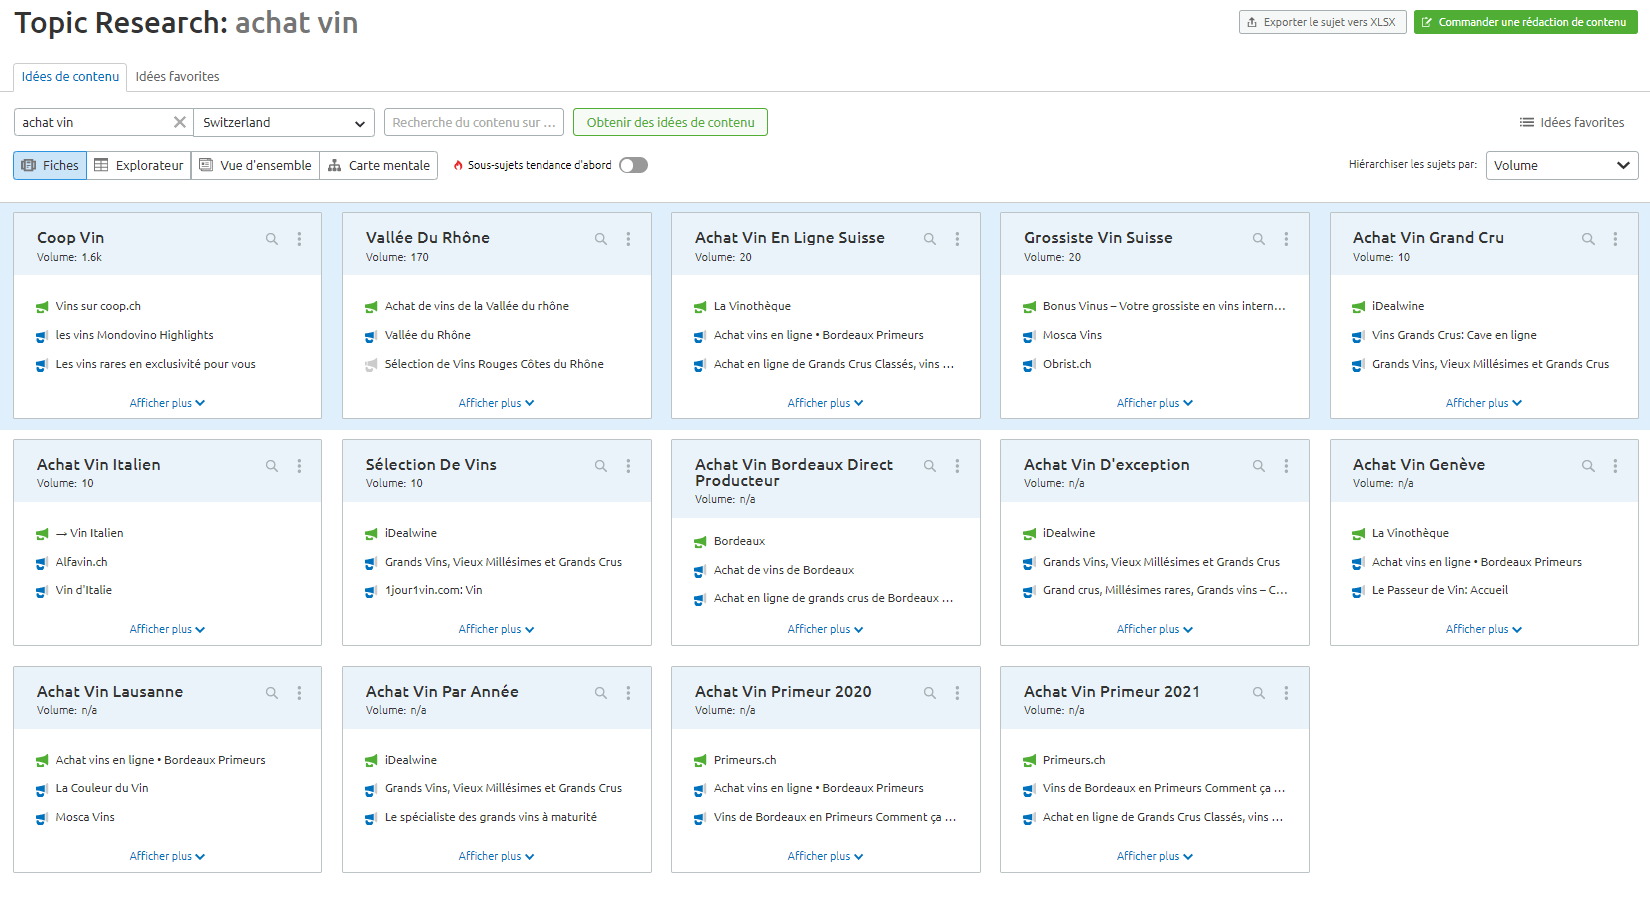Screen dimensions: 1650x899
Task: Open options menu on Achat Vin Lausanne card
Action: 299,693
